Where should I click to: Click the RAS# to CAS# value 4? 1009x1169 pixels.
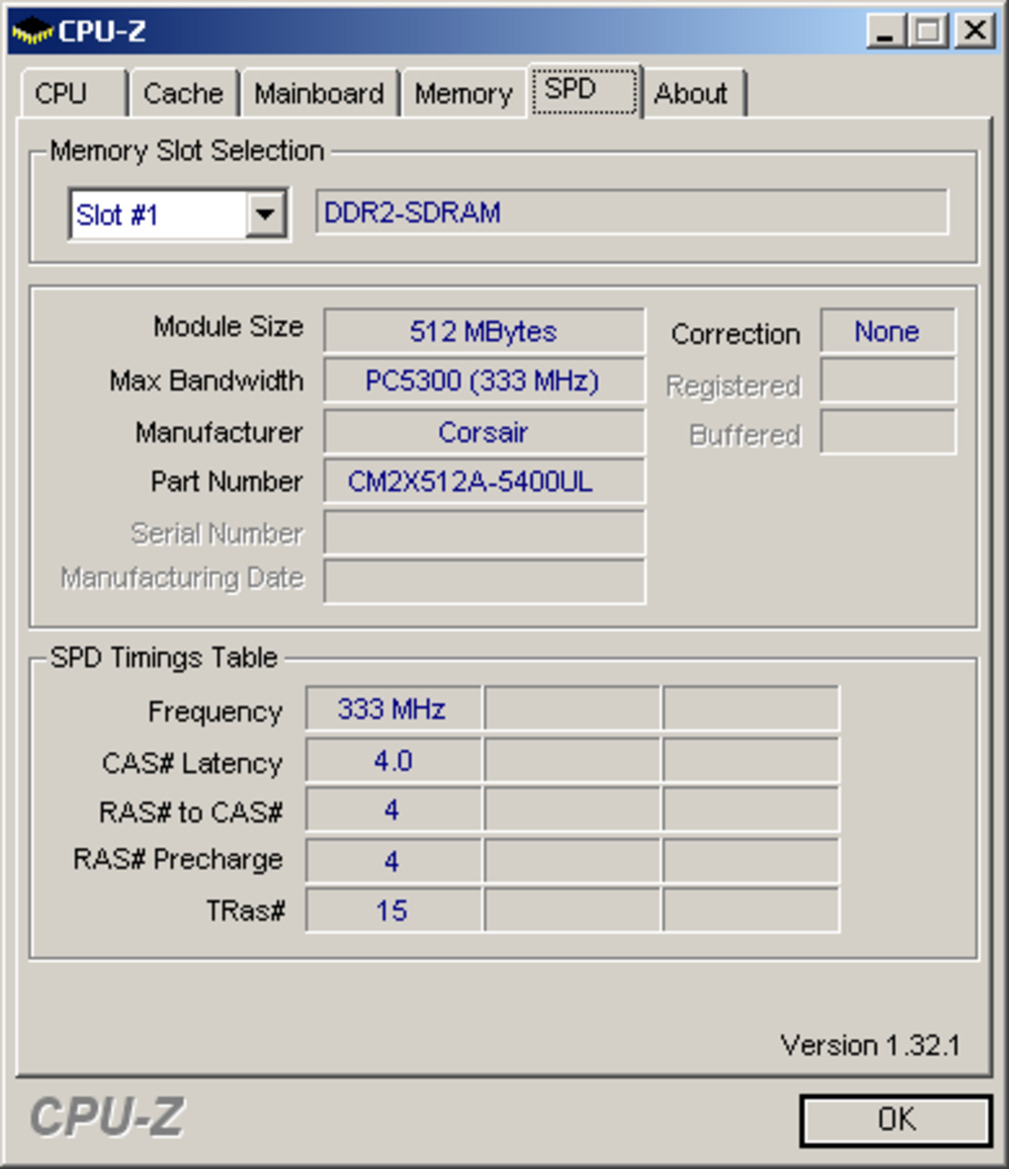click(x=393, y=810)
